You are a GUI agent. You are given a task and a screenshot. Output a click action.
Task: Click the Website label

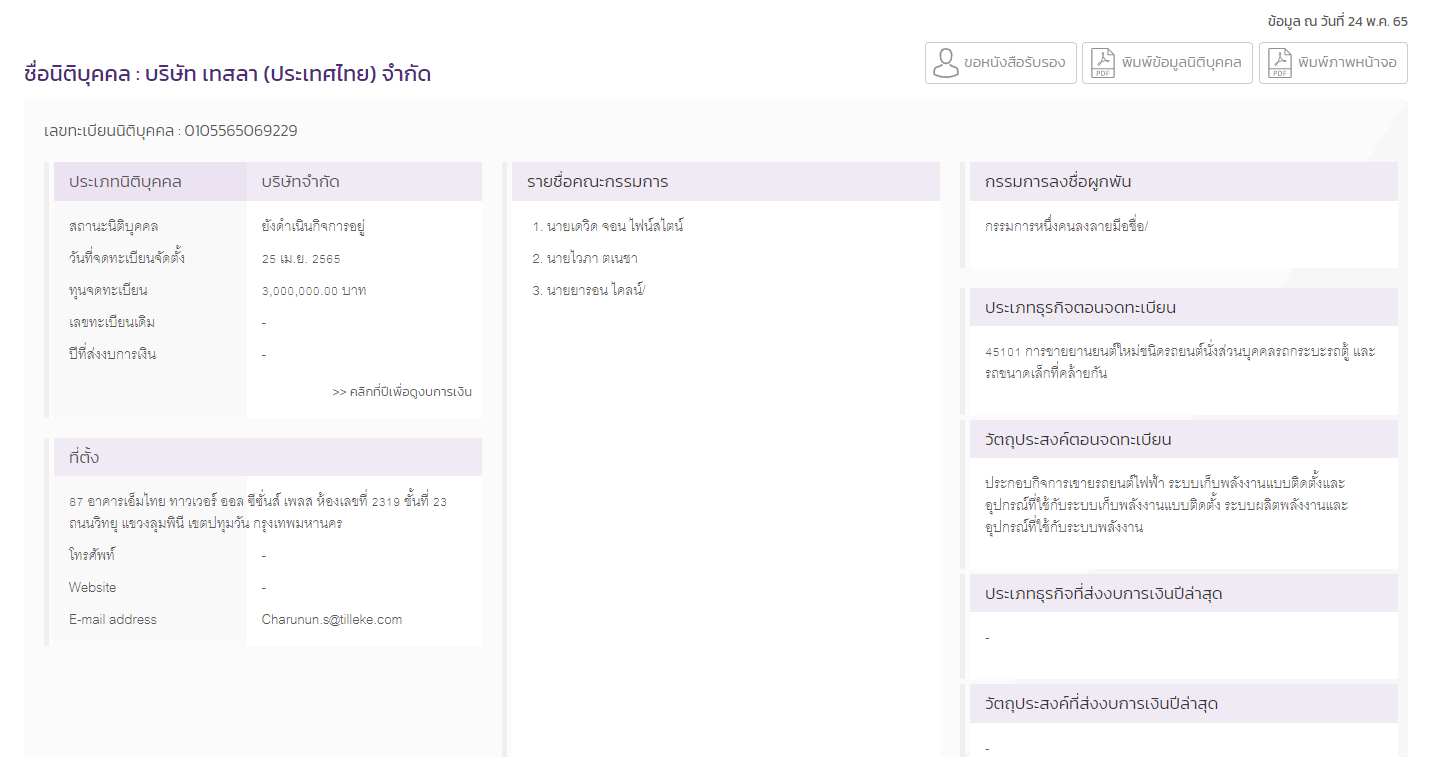point(92,587)
